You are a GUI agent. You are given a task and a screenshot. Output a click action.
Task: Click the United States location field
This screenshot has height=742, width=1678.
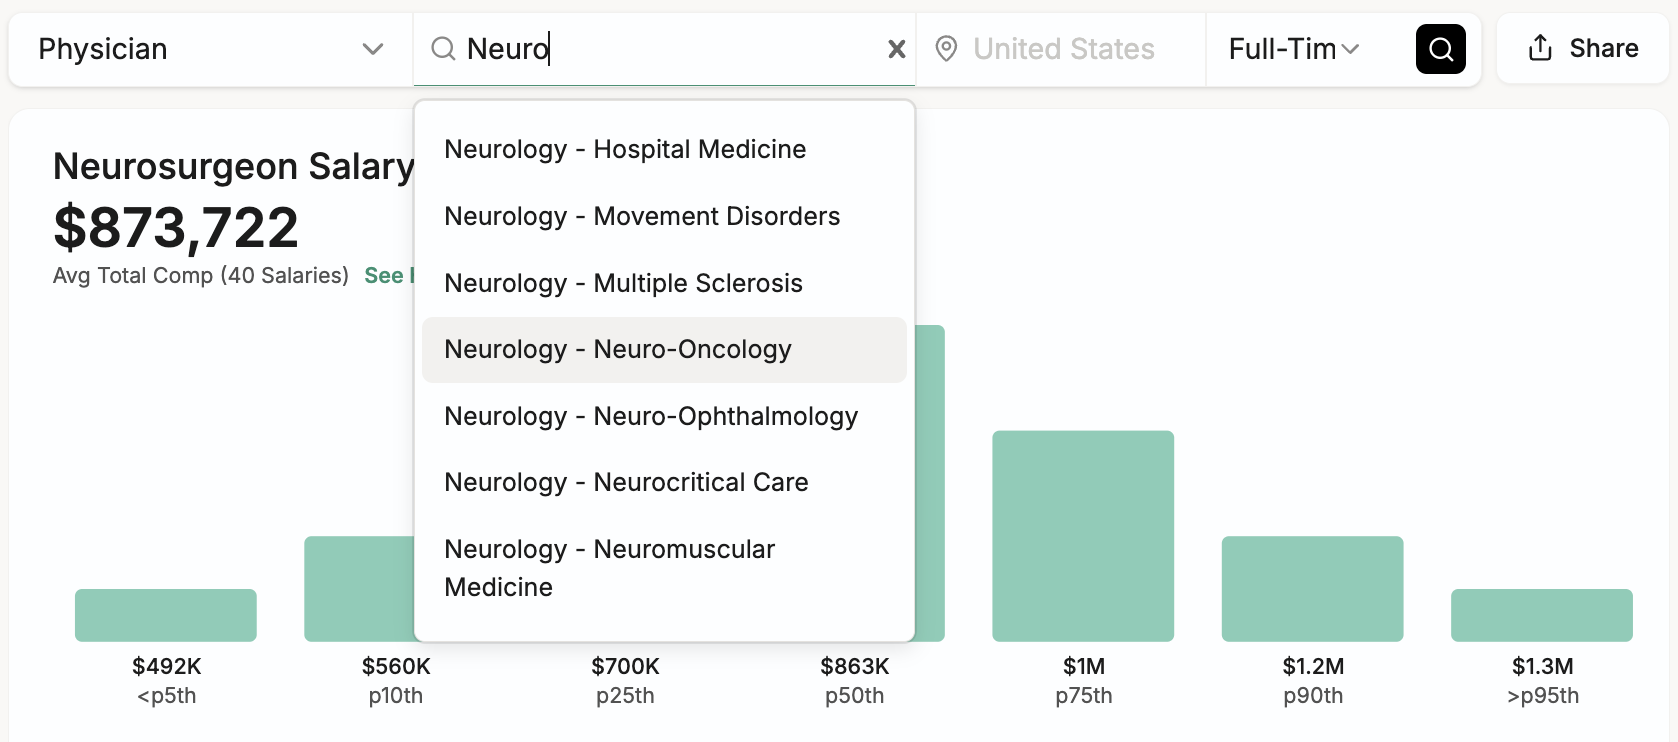coord(1062,49)
